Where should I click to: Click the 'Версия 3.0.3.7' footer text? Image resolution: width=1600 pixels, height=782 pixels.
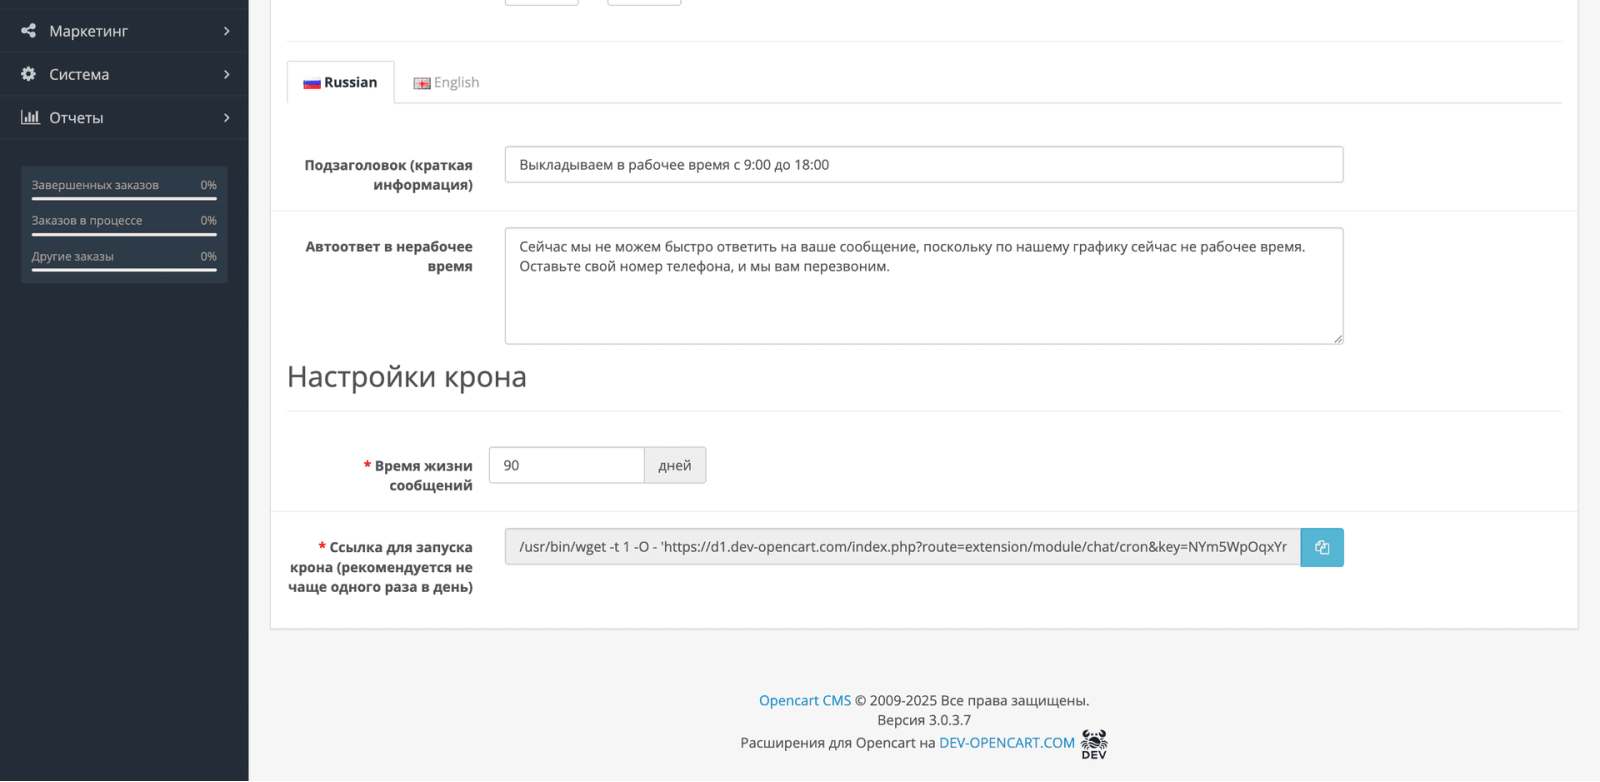click(924, 720)
